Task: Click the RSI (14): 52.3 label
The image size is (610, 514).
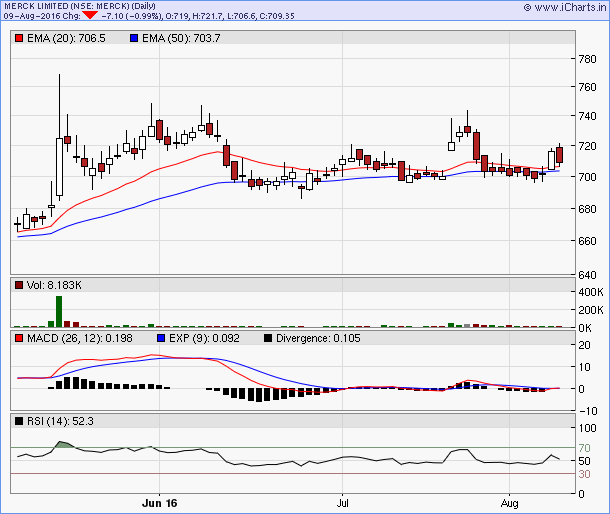Action: pos(60,421)
